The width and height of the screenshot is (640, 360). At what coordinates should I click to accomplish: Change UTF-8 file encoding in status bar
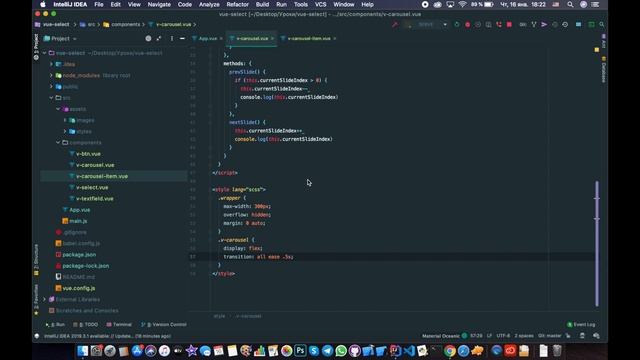(503, 336)
